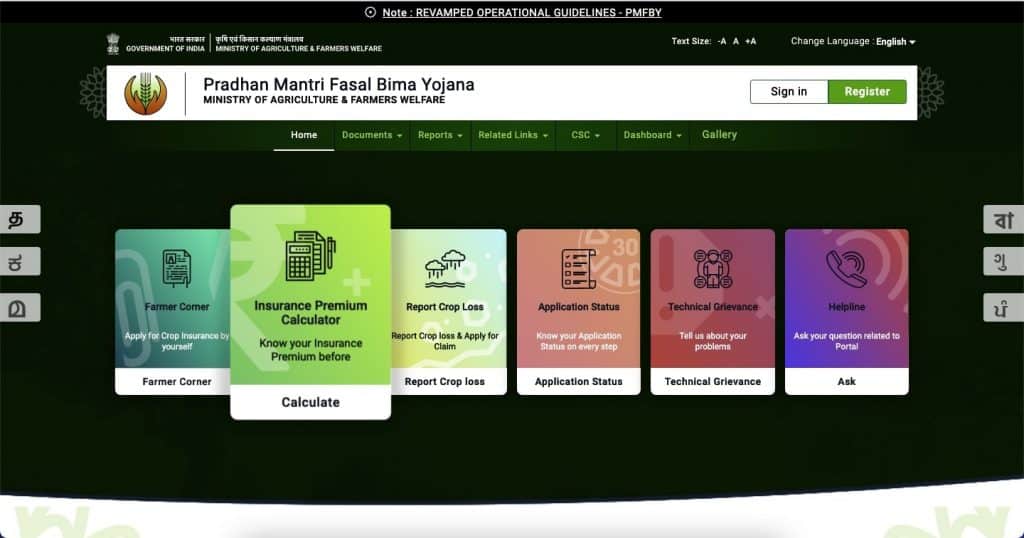Open the Change Language English dropdown
The image size is (1024, 538).
895,42
